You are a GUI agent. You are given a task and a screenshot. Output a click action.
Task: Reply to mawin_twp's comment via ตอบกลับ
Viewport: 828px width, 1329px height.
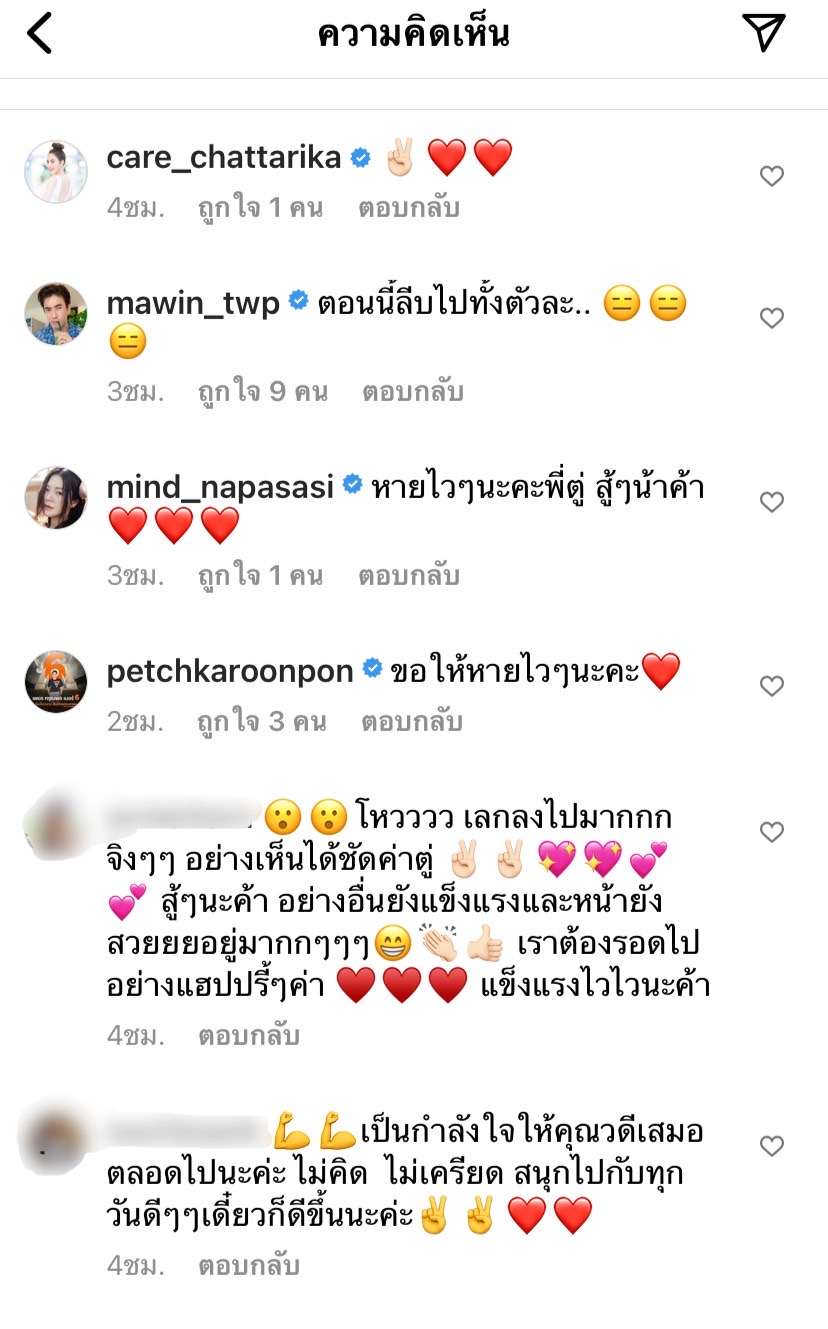pos(412,392)
